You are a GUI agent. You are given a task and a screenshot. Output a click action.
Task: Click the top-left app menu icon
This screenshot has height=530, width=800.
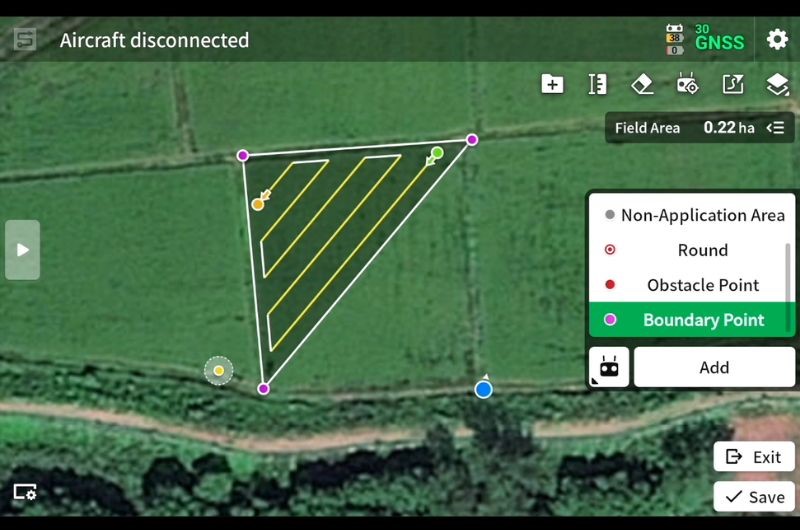click(x=25, y=40)
